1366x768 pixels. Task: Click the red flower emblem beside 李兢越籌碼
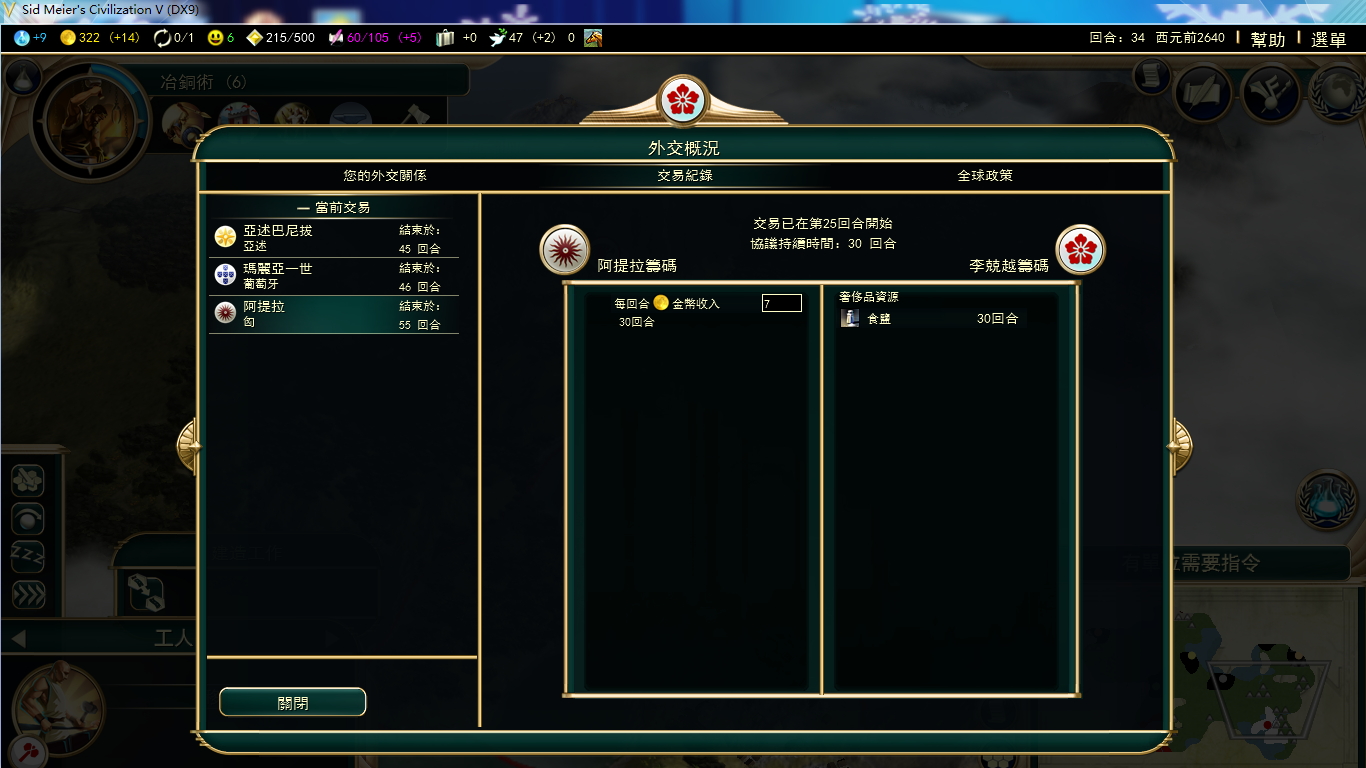1081,249
